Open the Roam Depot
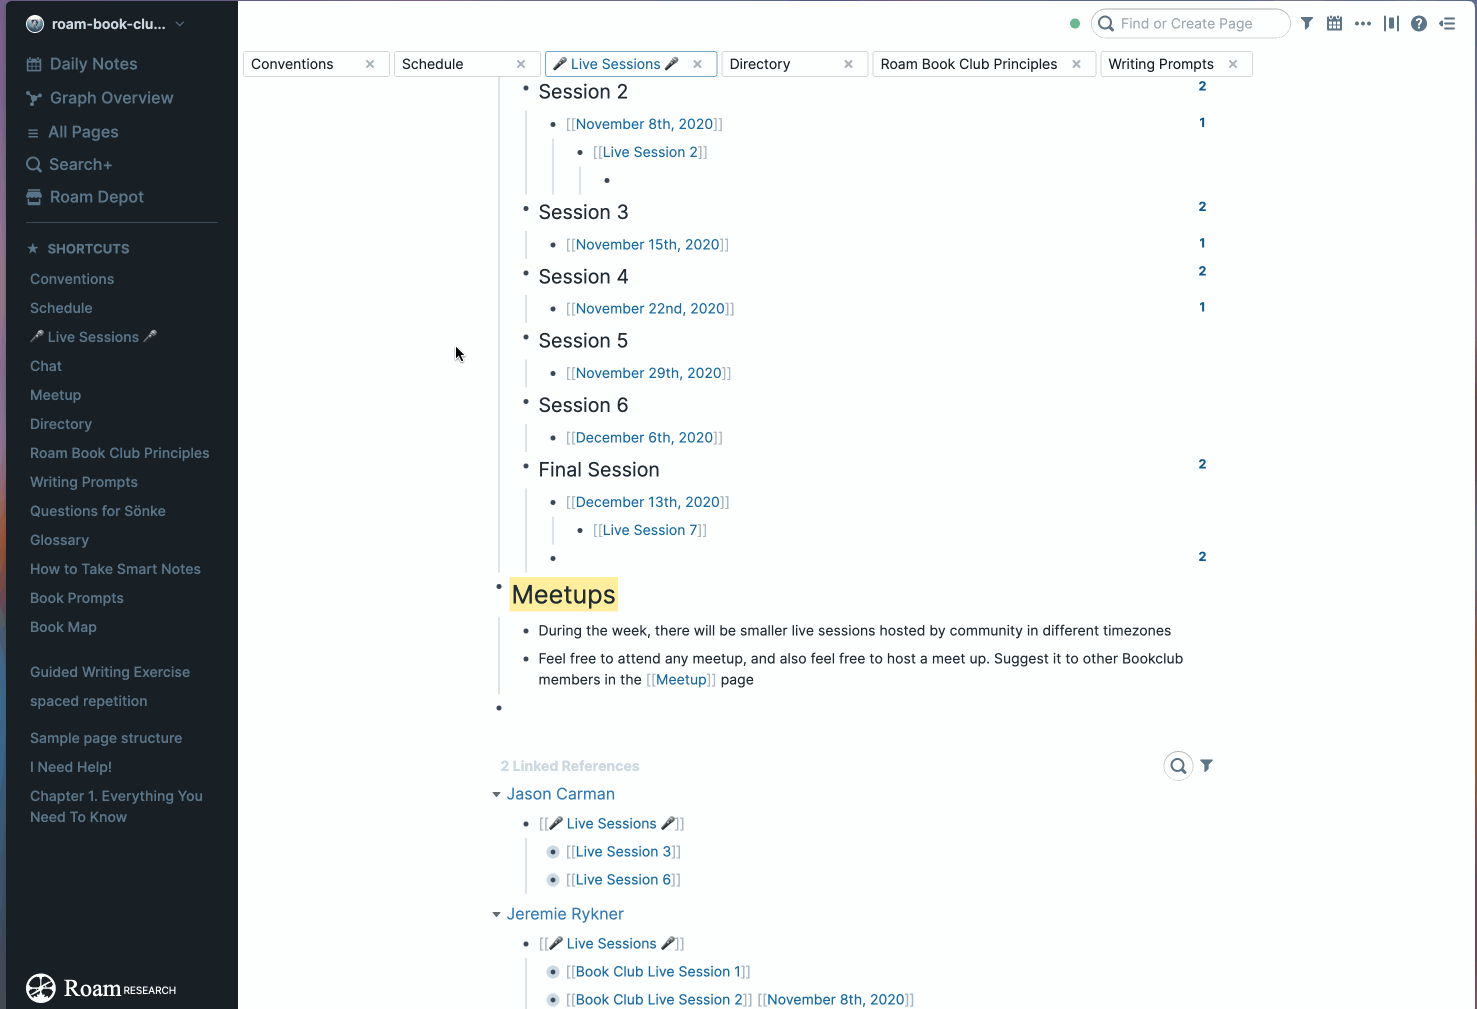 [x=96, y=197]
